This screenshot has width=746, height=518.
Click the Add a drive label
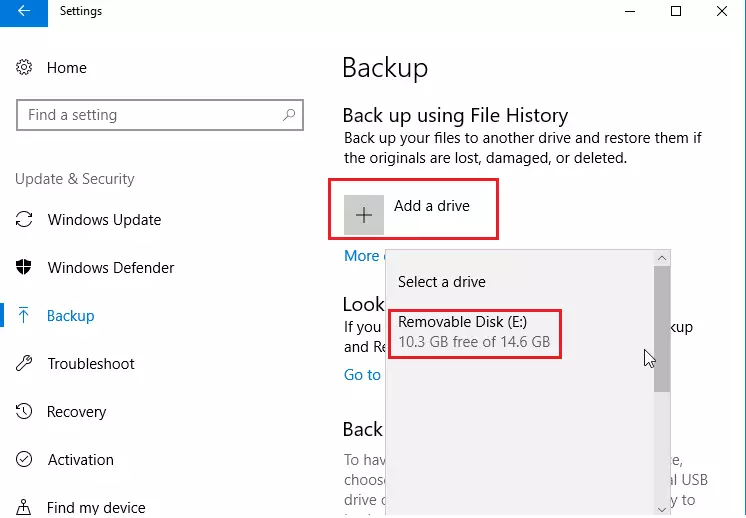pyautogui.click(x=432, y=205)
